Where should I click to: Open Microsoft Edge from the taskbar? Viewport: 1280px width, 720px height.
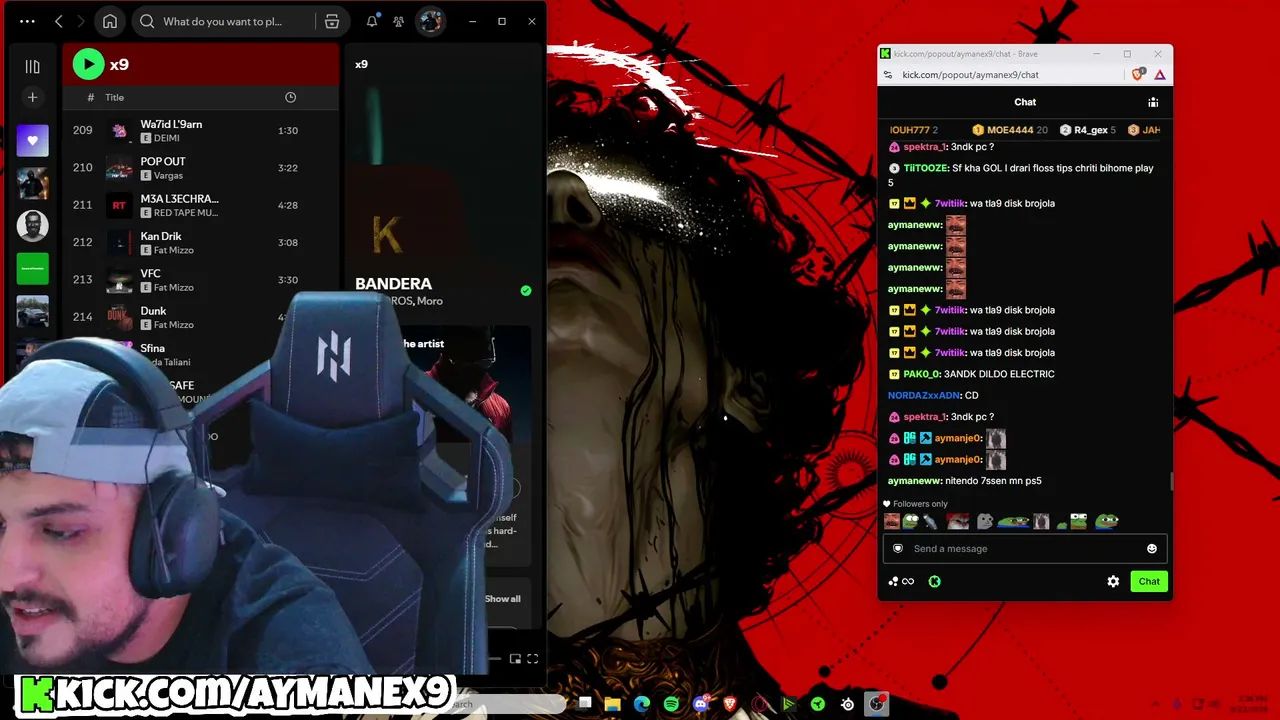[642, 704]
